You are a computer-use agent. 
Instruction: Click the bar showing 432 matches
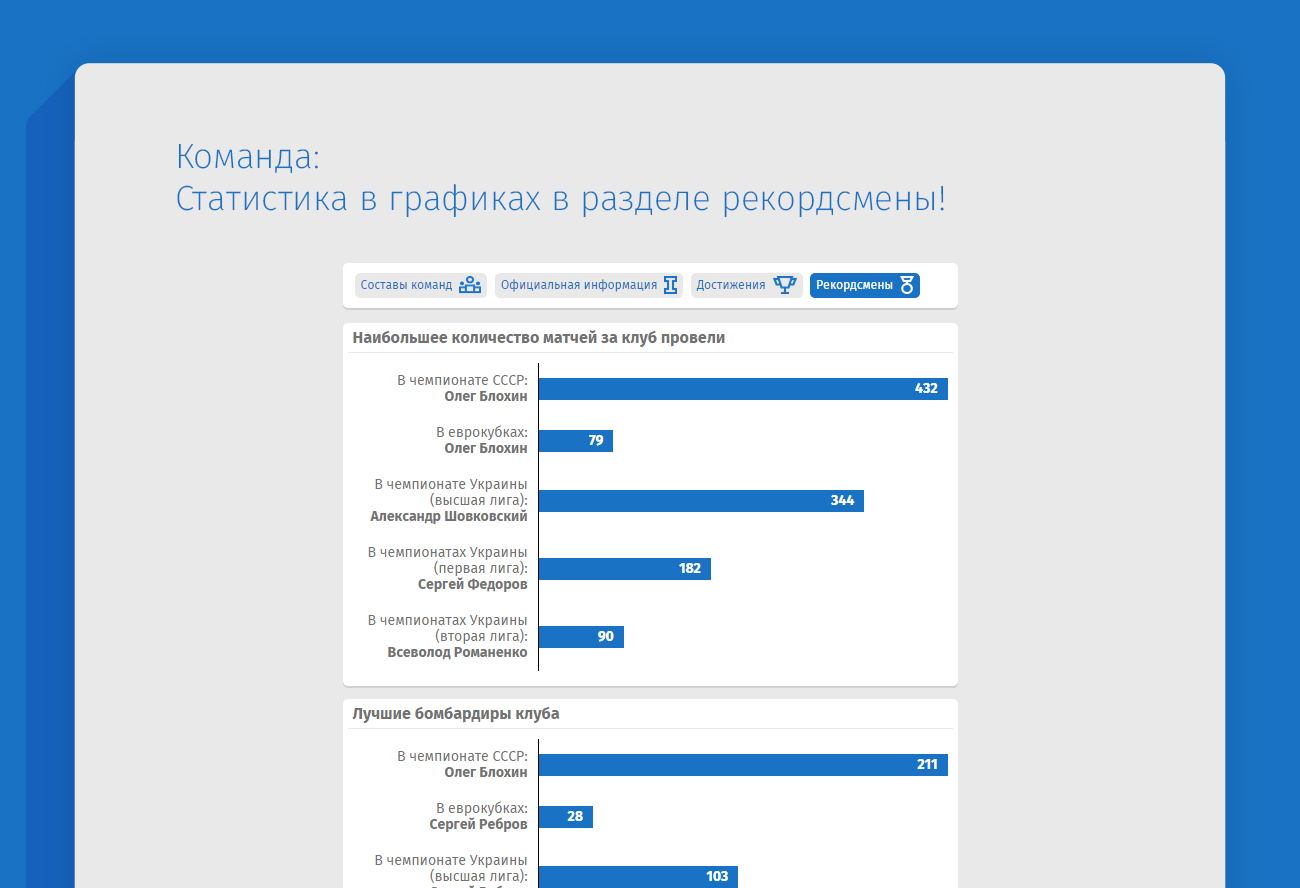tap(742, 389)
